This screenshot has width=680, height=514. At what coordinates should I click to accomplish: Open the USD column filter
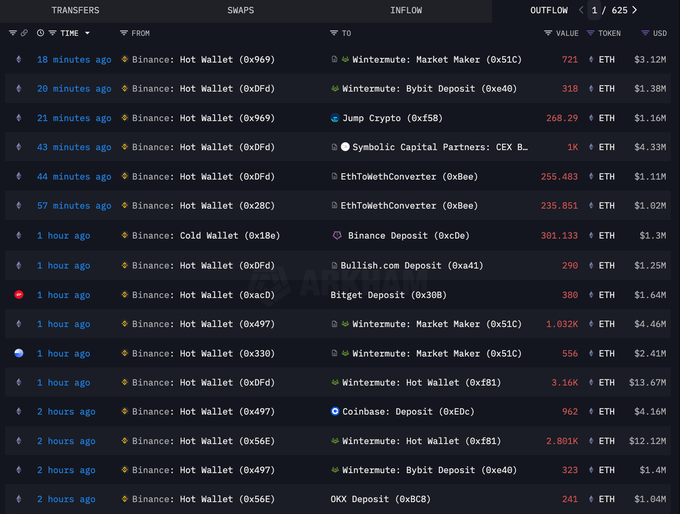(645, 33)
